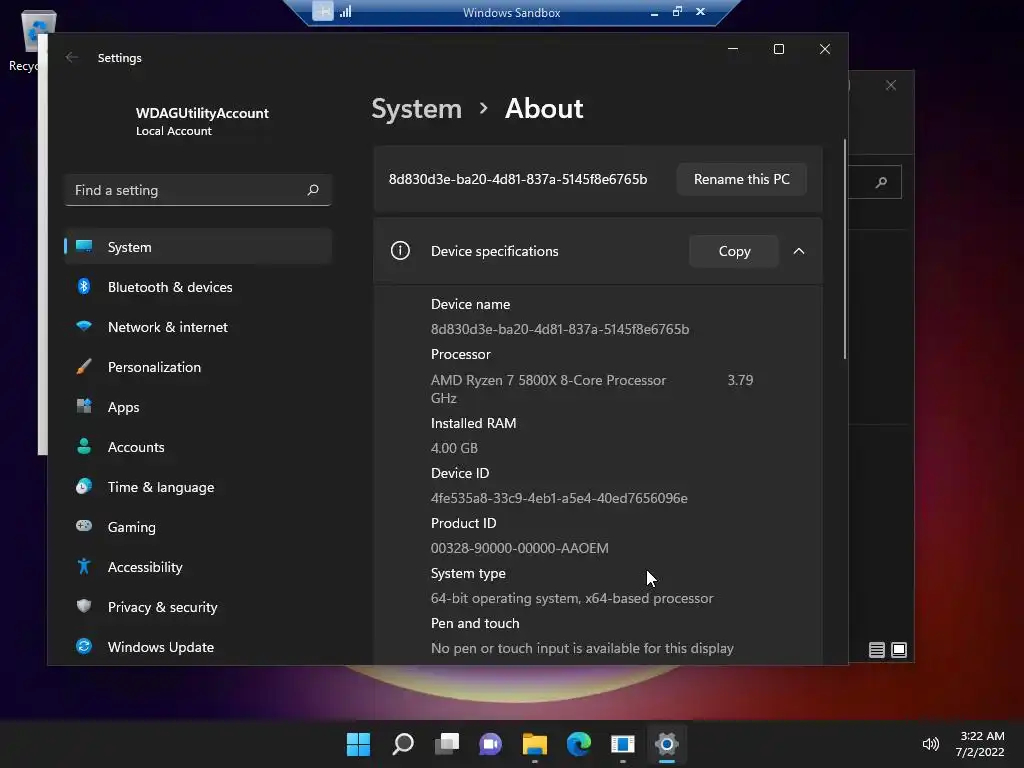Click the signal bars icon in Sandbox title bar

click(345, 11)
